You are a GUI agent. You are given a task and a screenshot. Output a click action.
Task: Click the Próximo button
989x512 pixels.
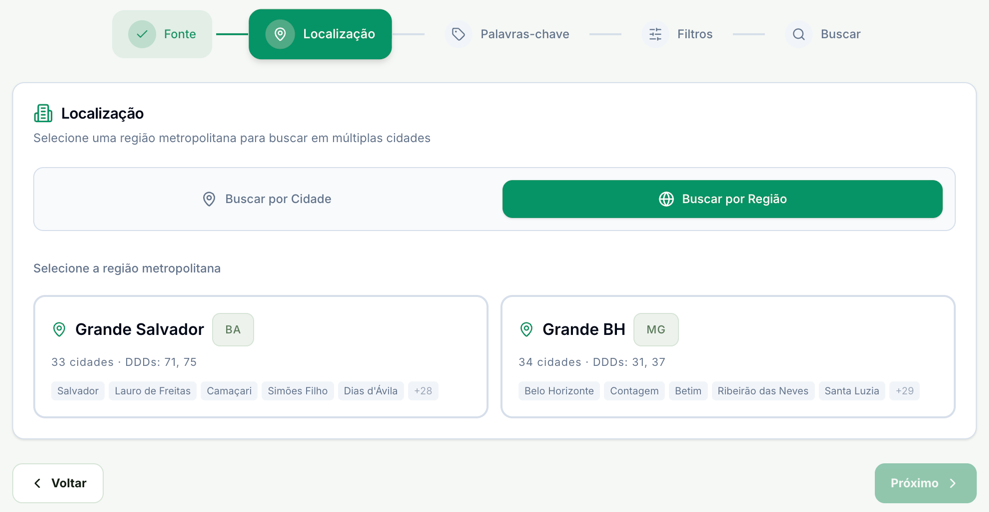[925, 483]
